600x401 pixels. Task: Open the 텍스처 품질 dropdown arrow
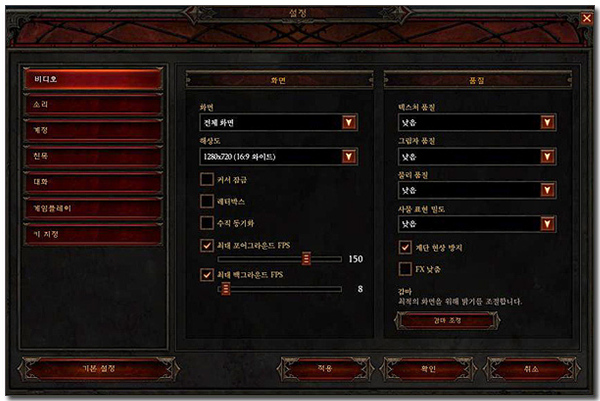tap(548, 122)
